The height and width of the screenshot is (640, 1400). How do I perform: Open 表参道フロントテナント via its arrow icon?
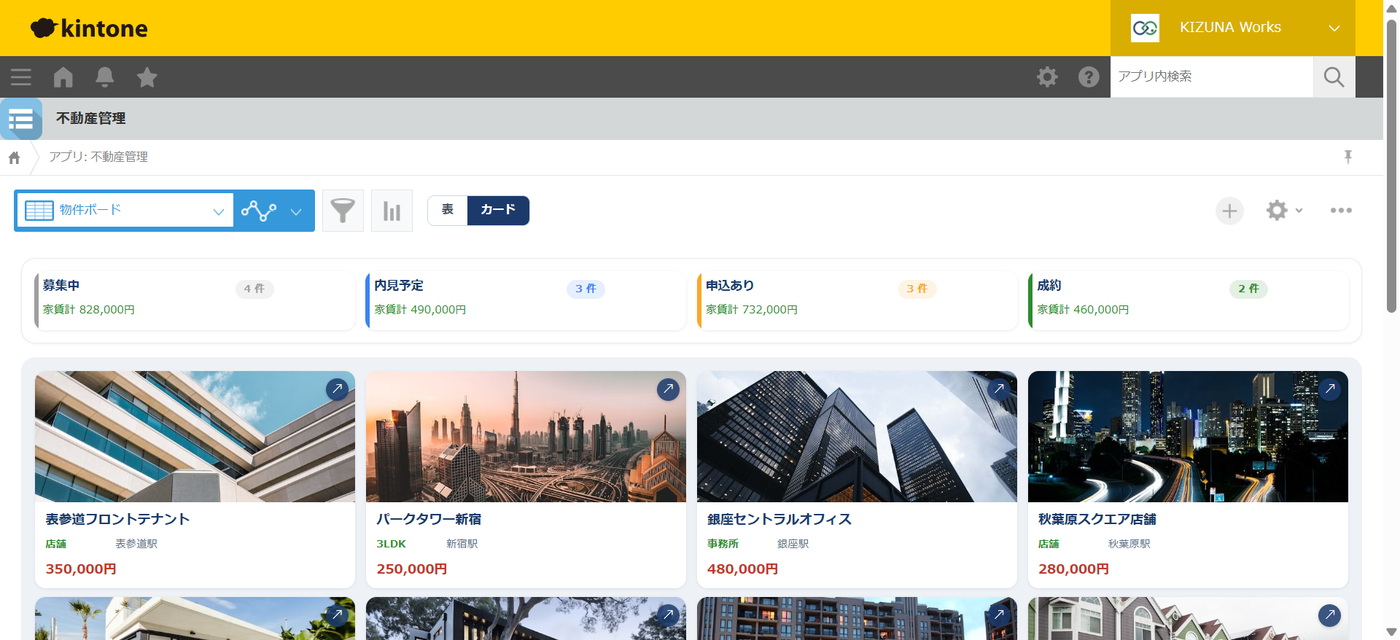click(x=337, y=389)
